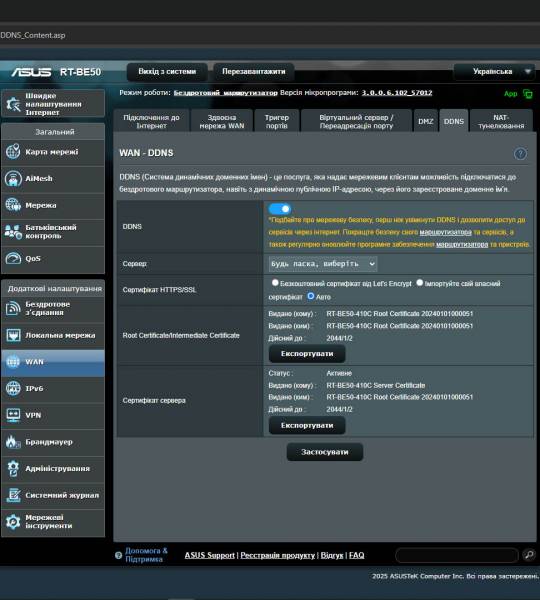Click the Додаткові налаштування section header

point(55,289)
